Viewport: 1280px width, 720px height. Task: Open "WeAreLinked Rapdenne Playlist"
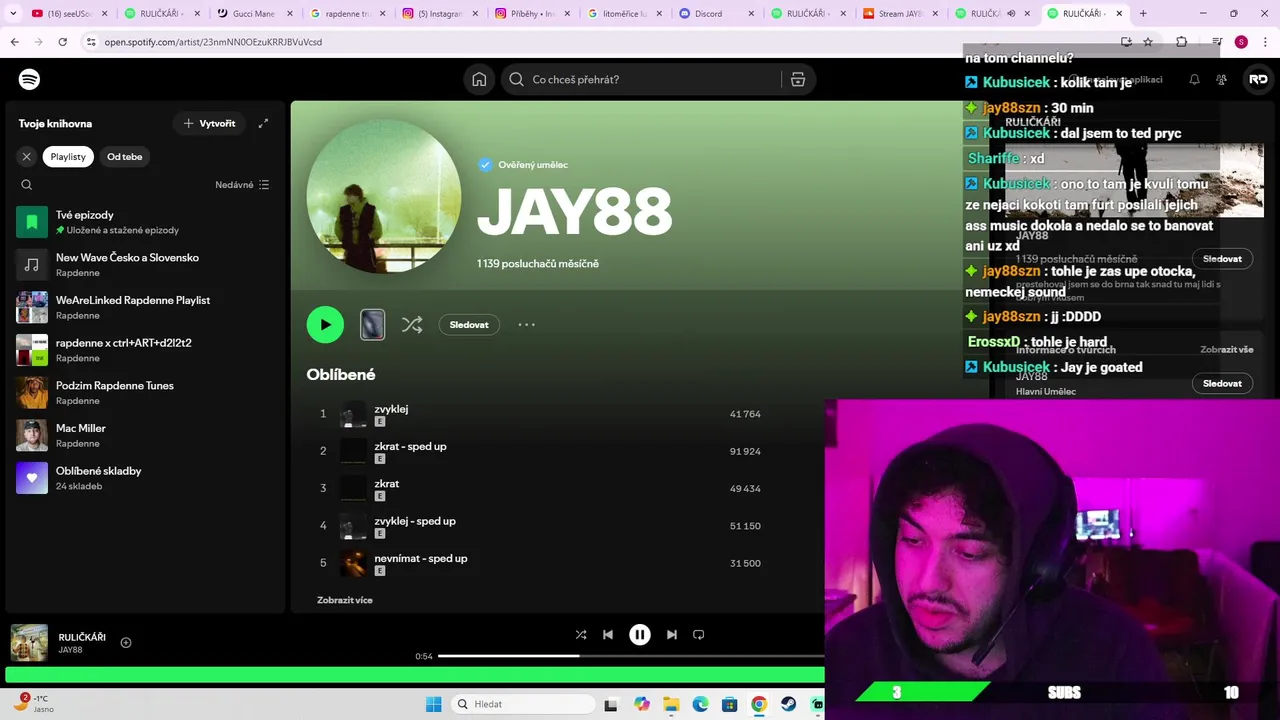pos(144,307)
